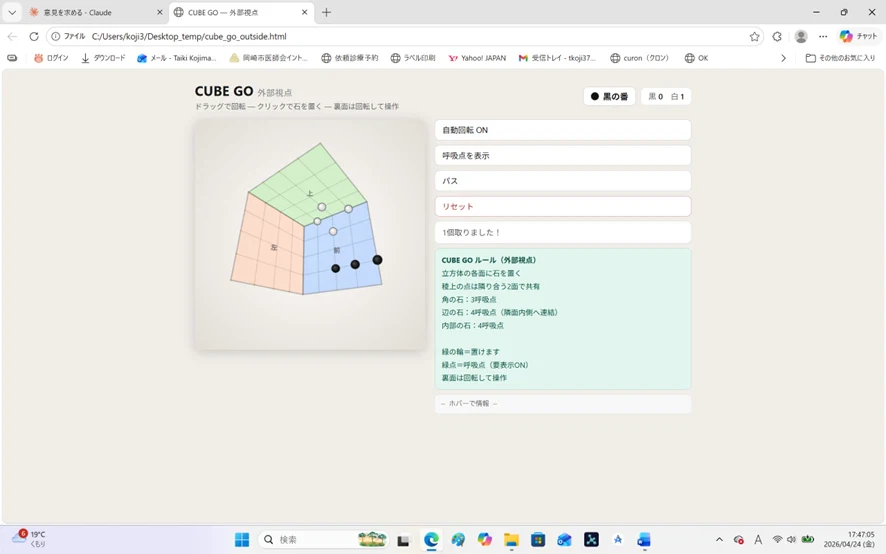Add page to favorites with star
Image resolution: width=886 pixels, height=554 pixels.
pos(754,36)
